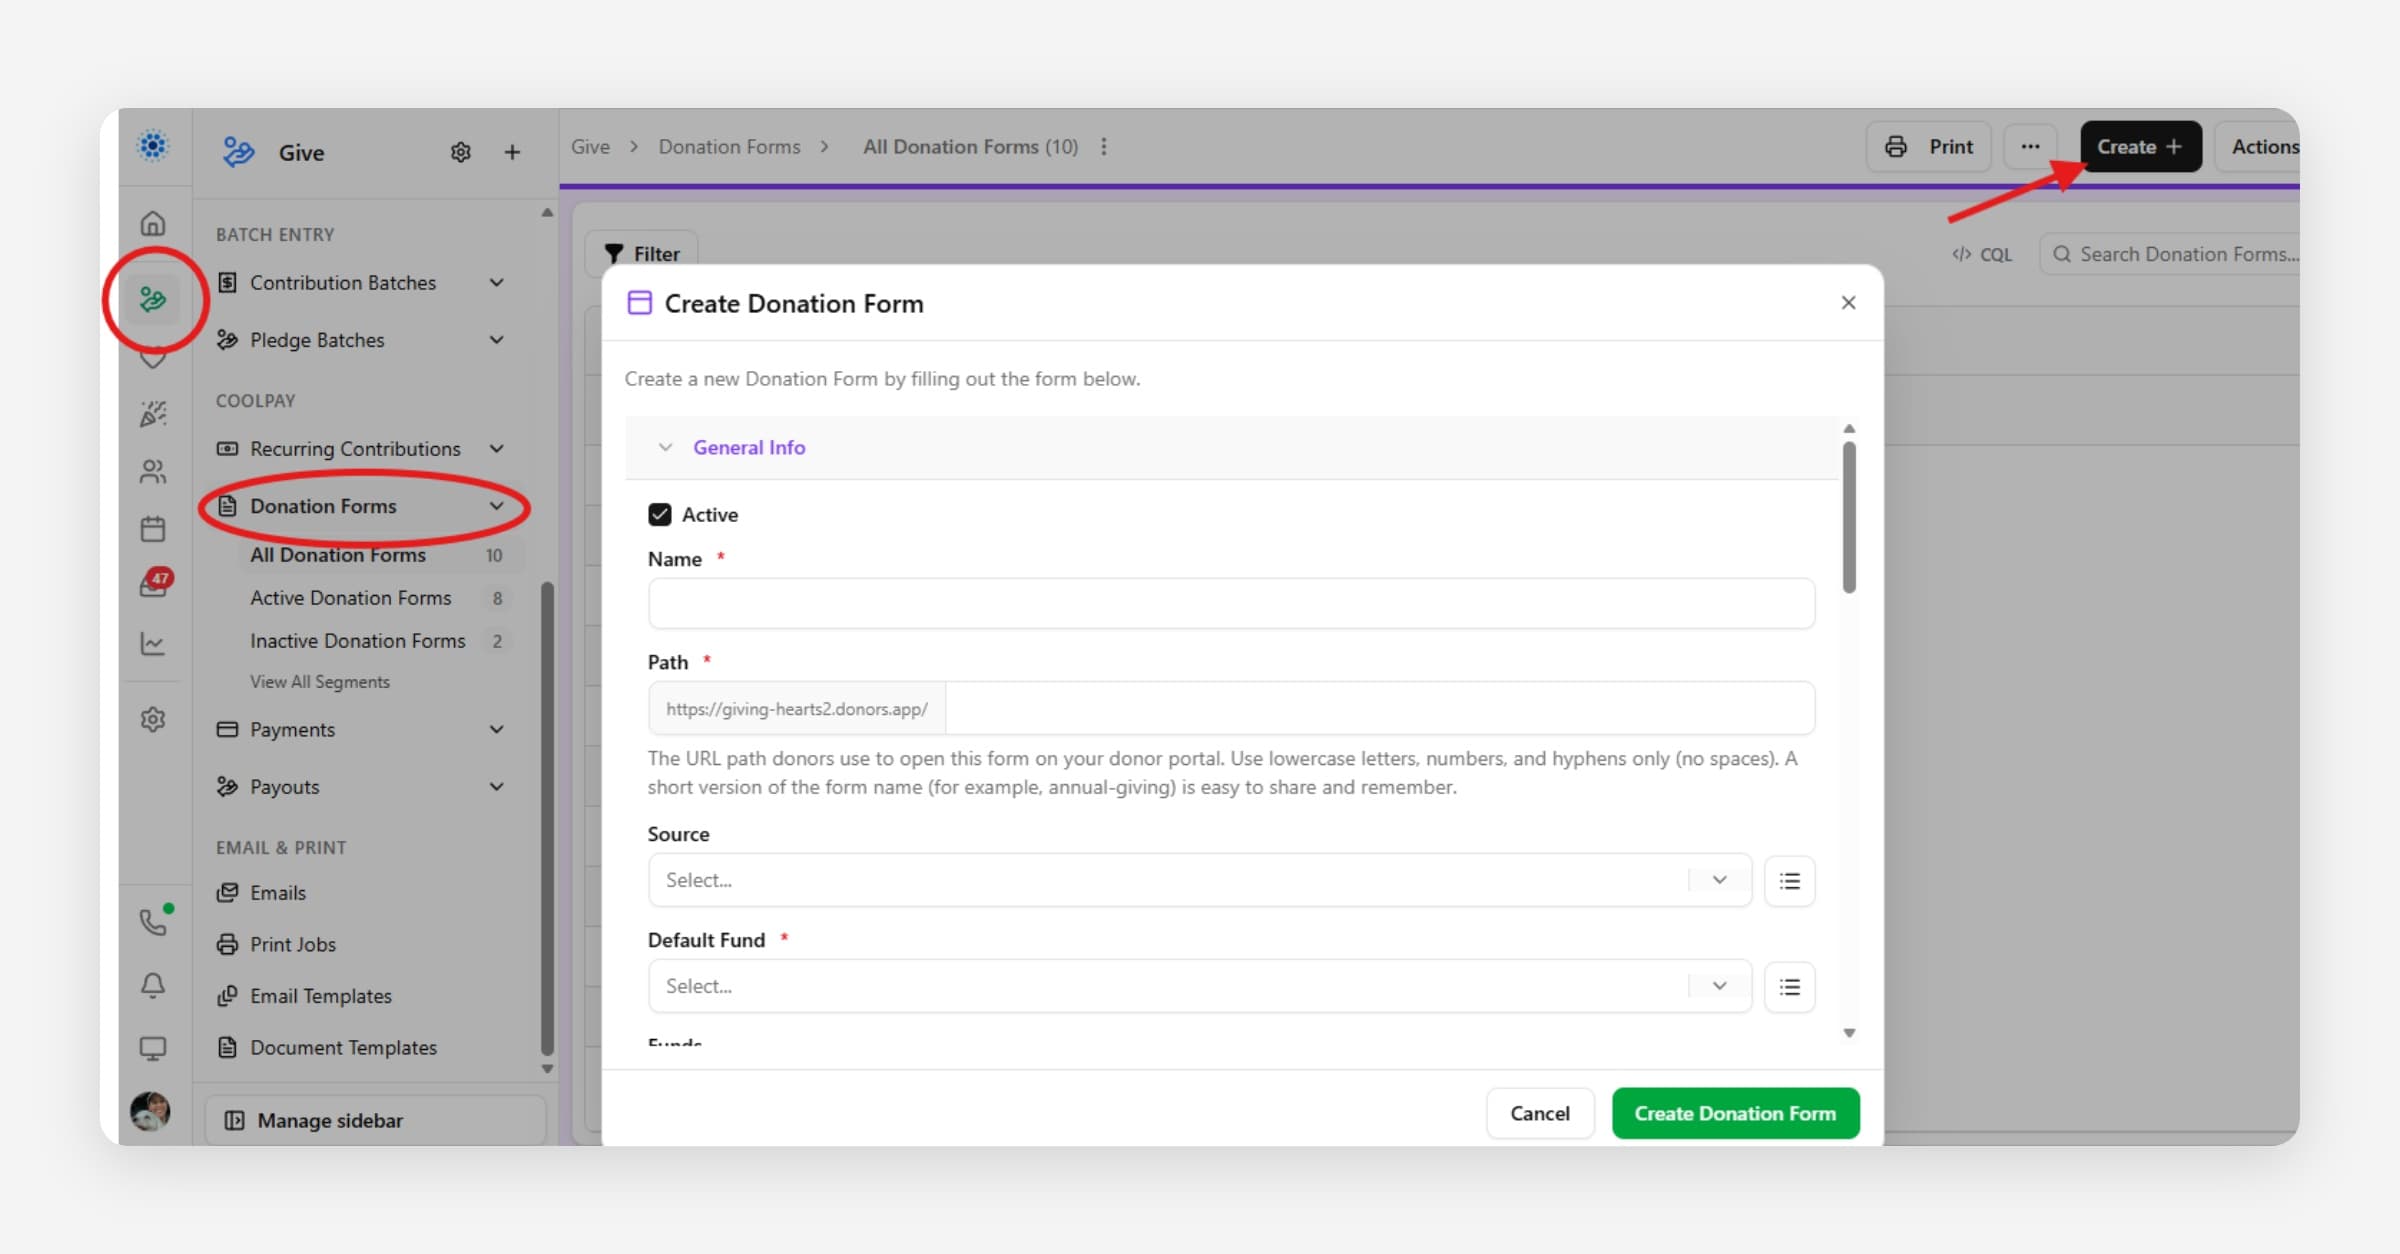
Task: Click the plus icon beside Give title
Action: tap(512, 152)
